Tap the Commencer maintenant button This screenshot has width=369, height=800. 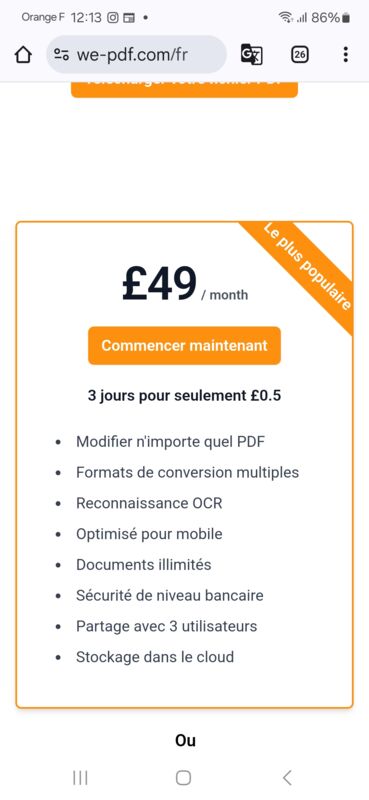click(x=184, y=345)
